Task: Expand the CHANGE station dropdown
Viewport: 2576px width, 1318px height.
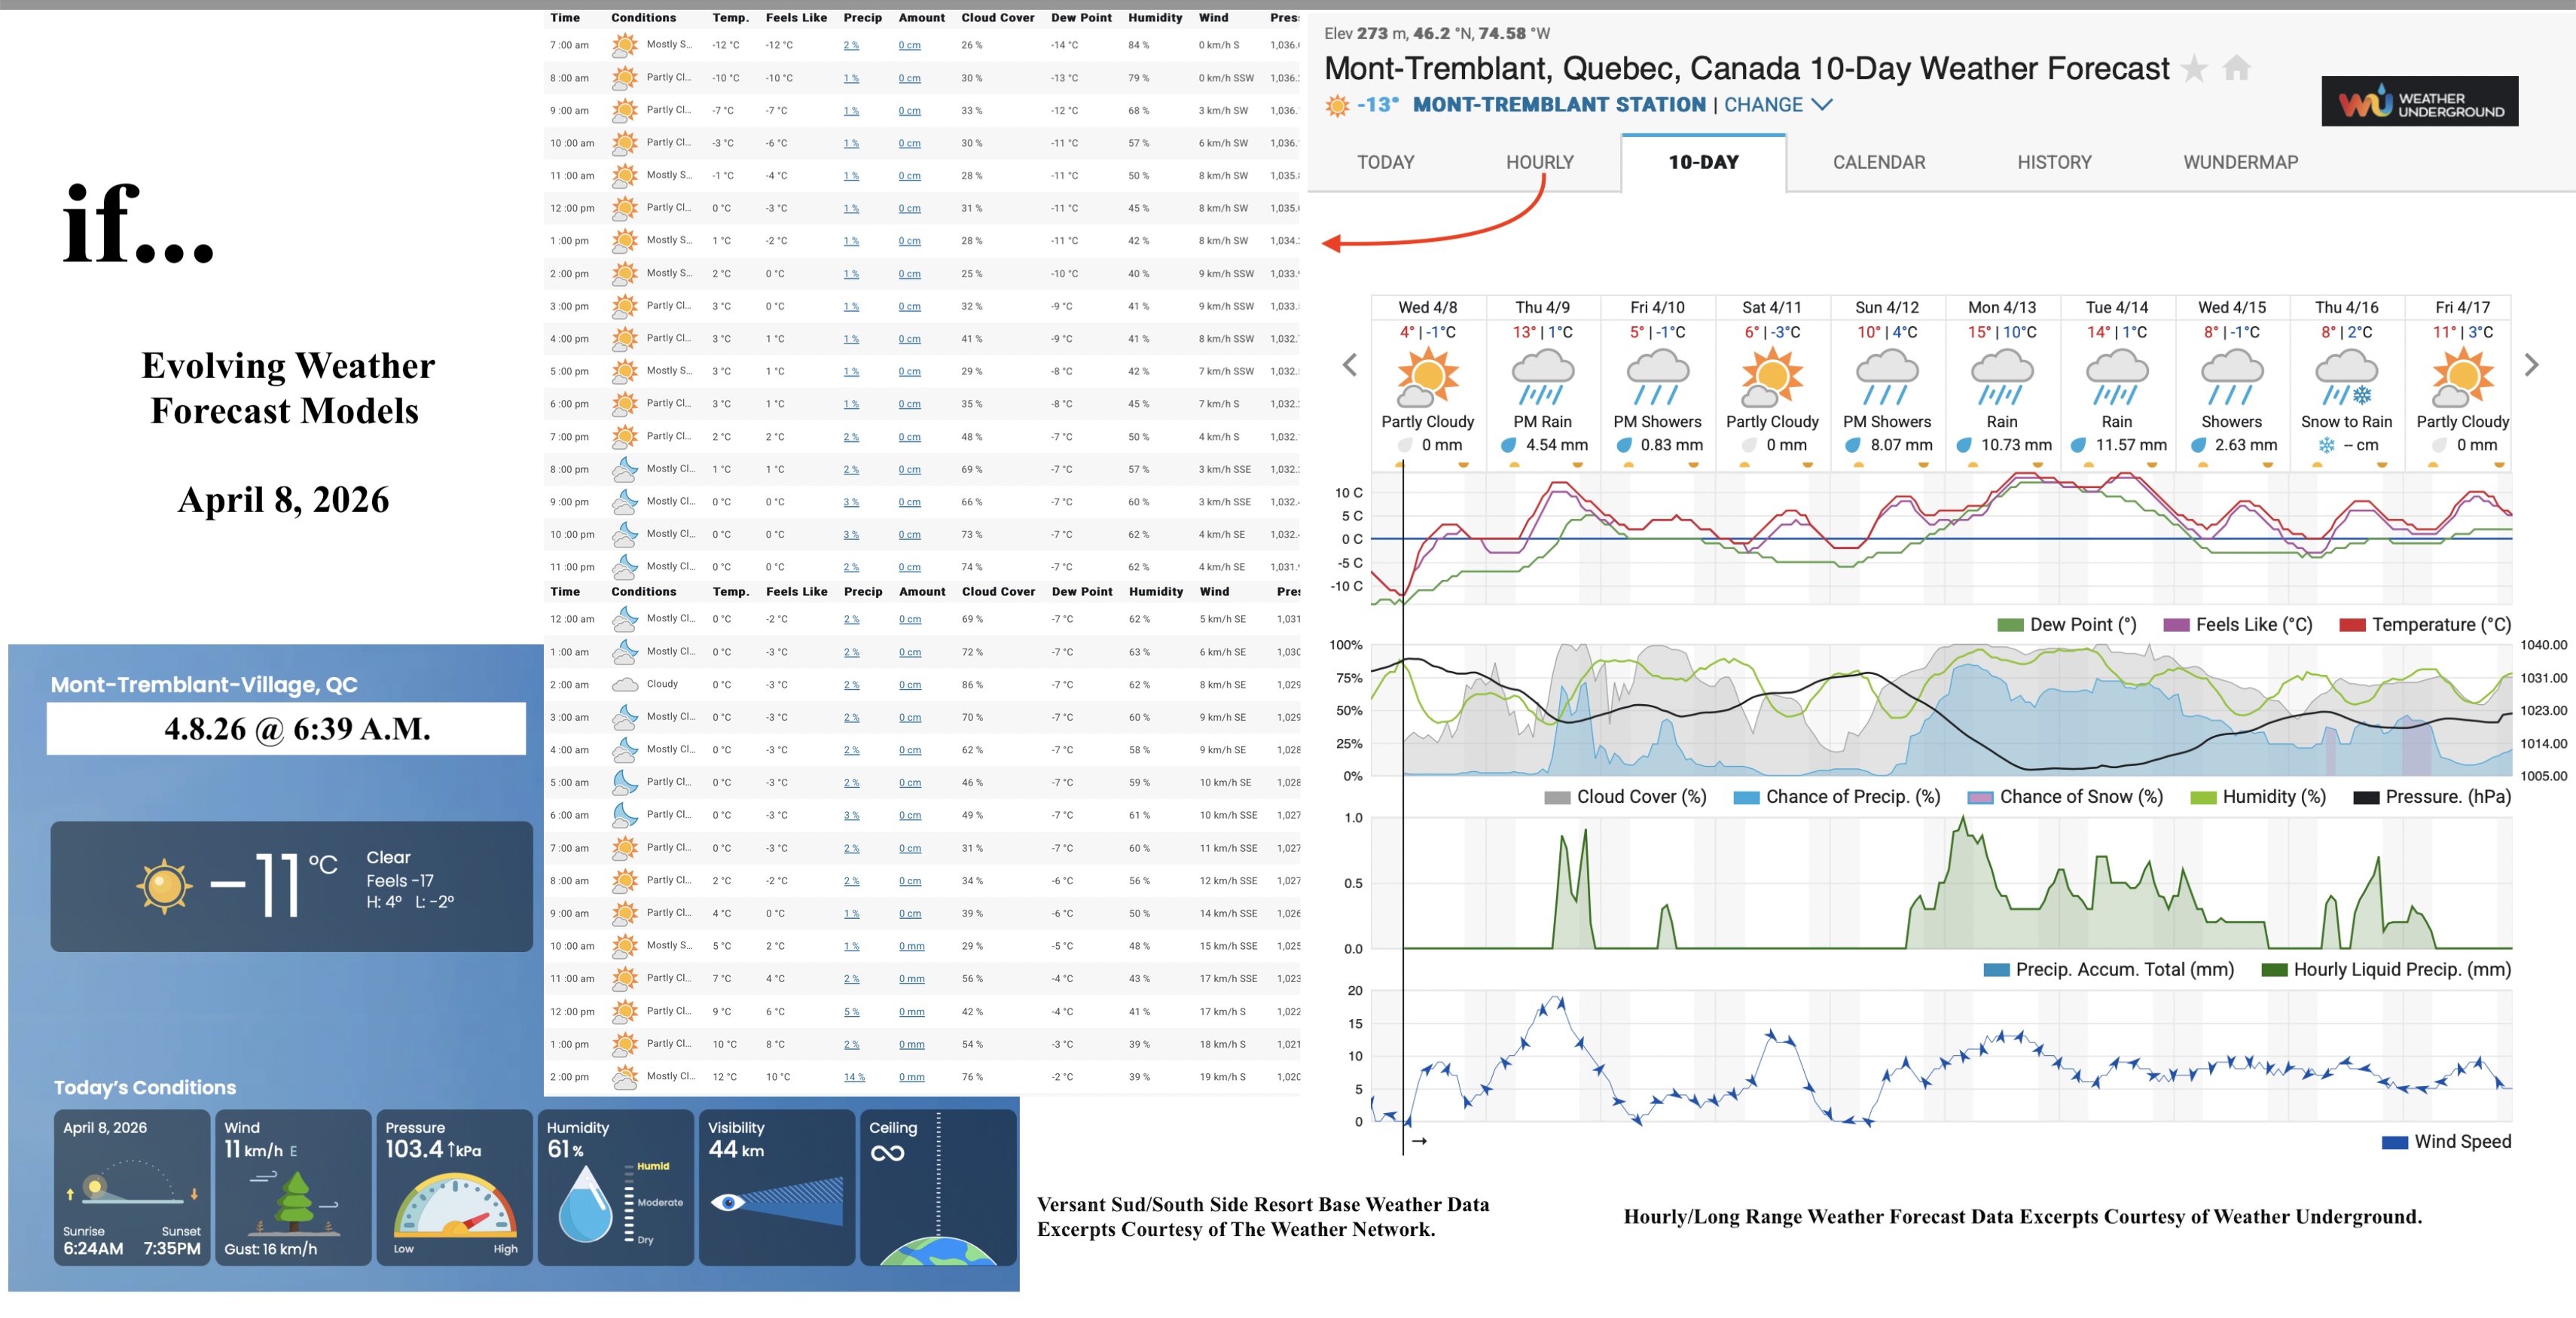Action: [1775, 104]
